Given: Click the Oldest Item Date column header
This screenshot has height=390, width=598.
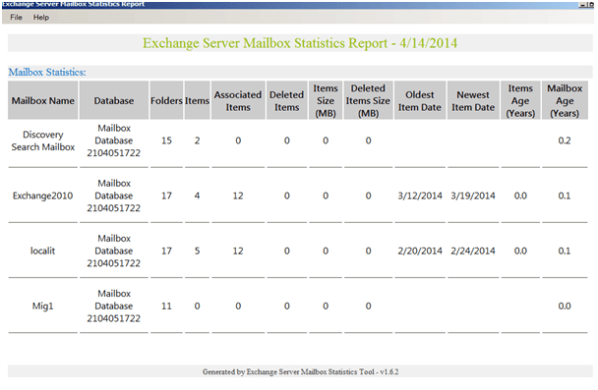Looking at the screenshot, I should [x=420, y=101].
